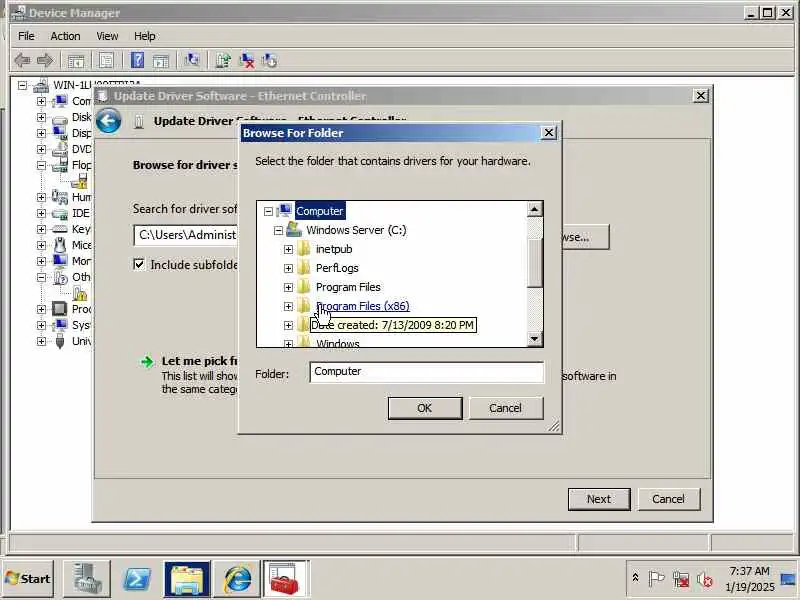Toggle the Include subfolders checkbox
The image size is (800, 600).
point(139,264)
